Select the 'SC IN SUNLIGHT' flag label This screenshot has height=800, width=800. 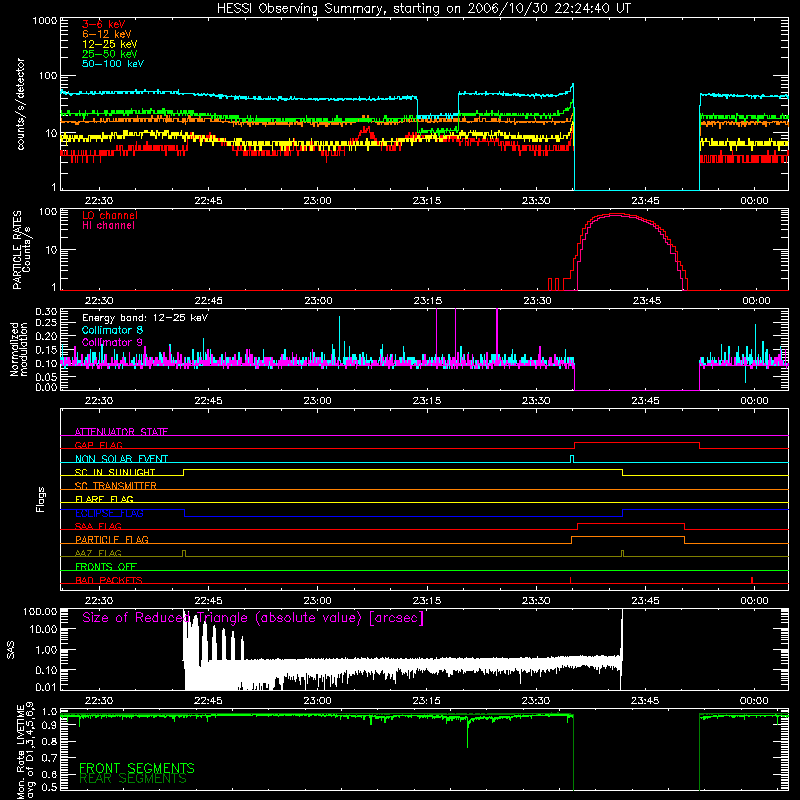[x=115, y=472]
